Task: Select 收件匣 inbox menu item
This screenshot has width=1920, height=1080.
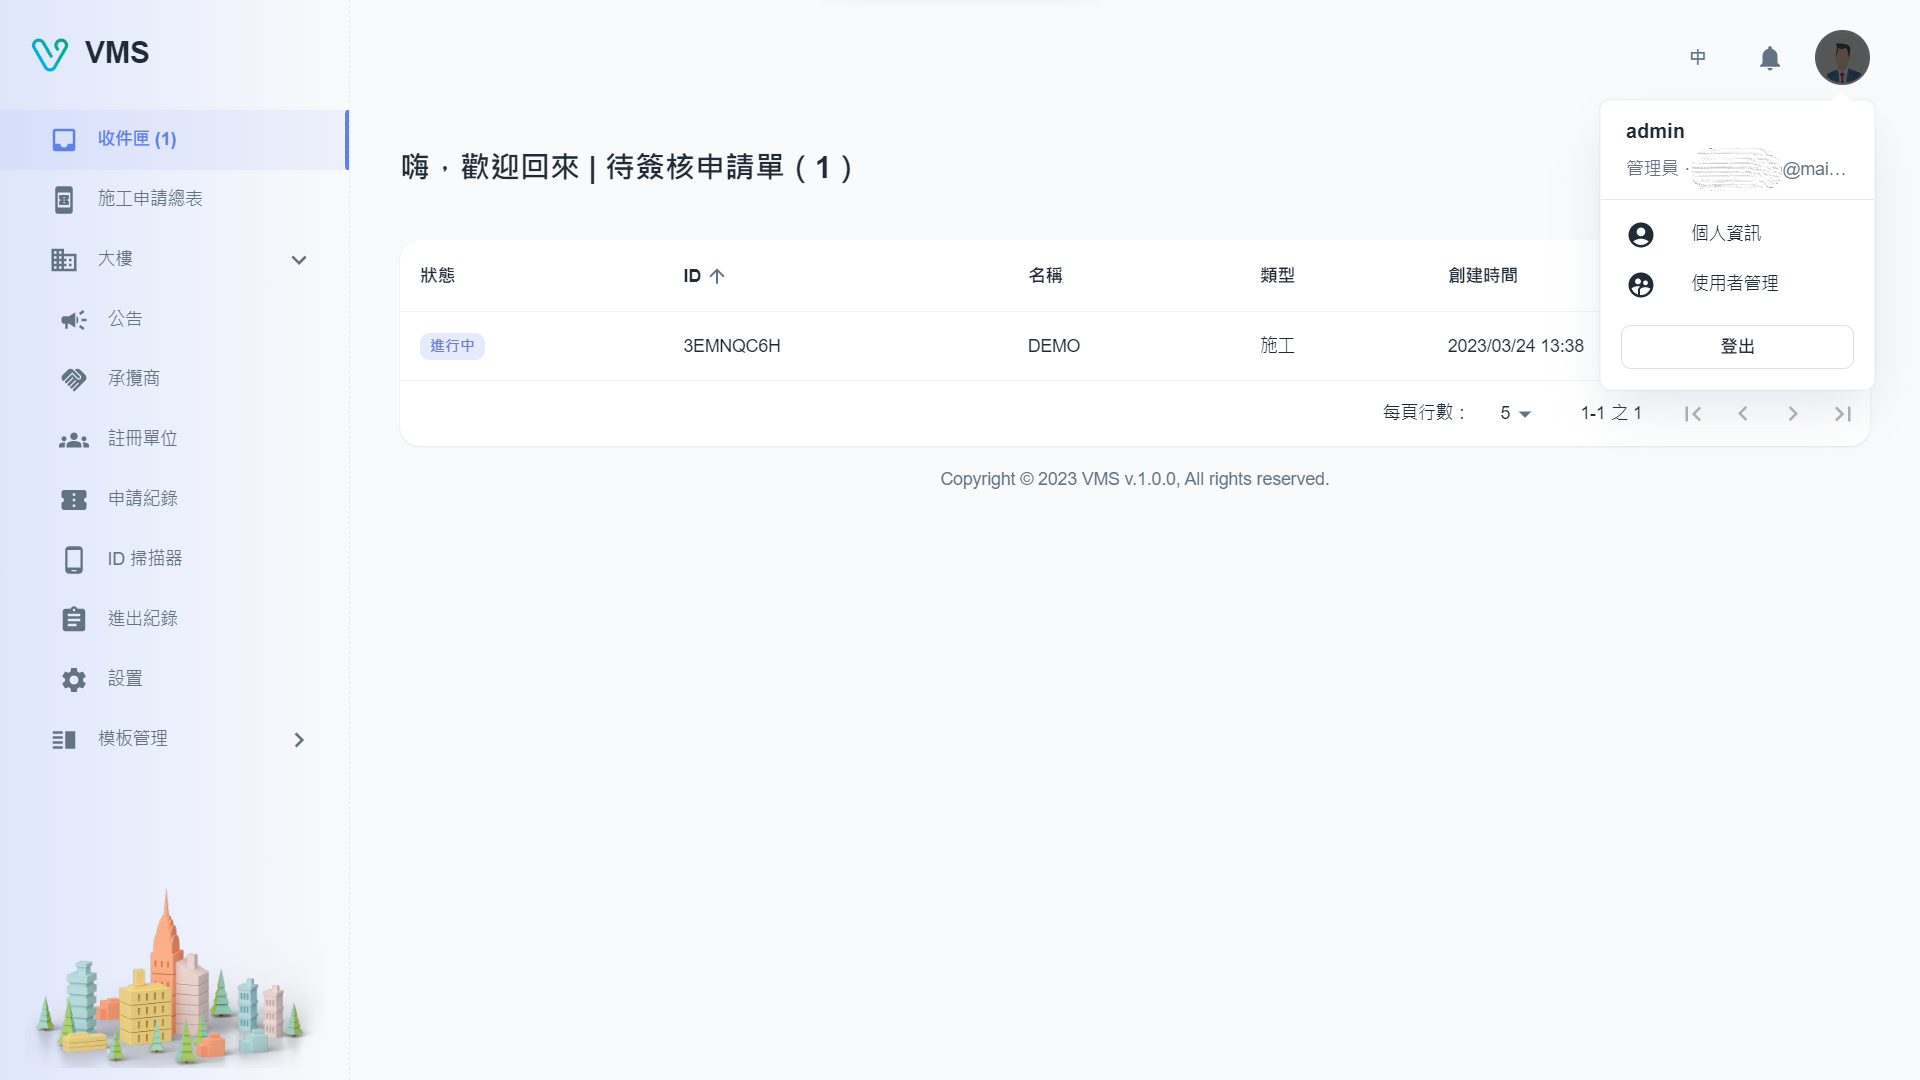Action: point(136,139)
